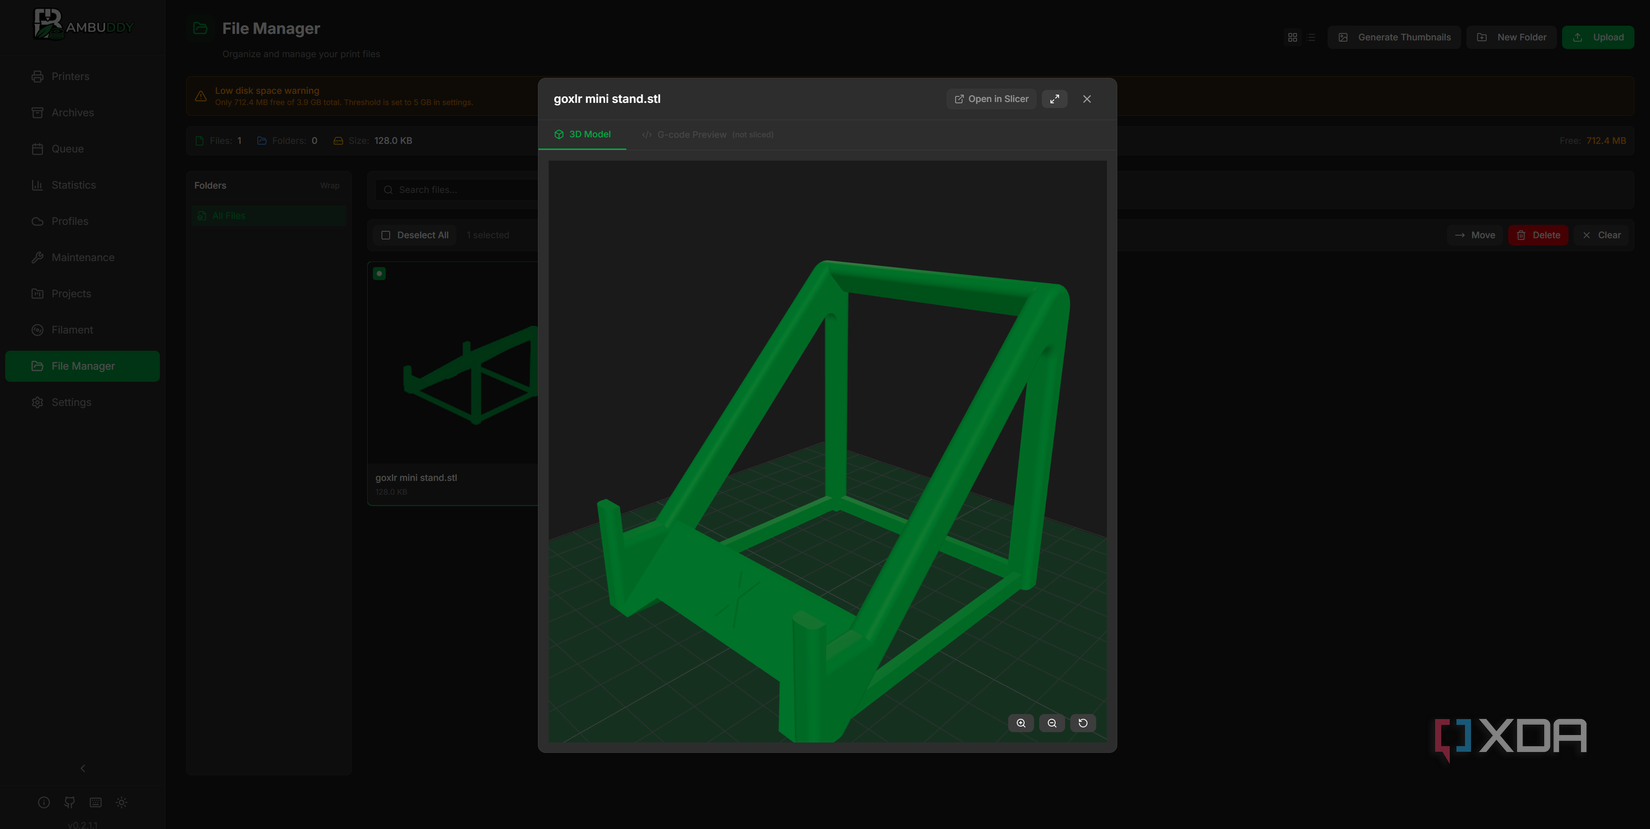Uncheck the goxlr mini stand.stl selection box

(379, 273)
